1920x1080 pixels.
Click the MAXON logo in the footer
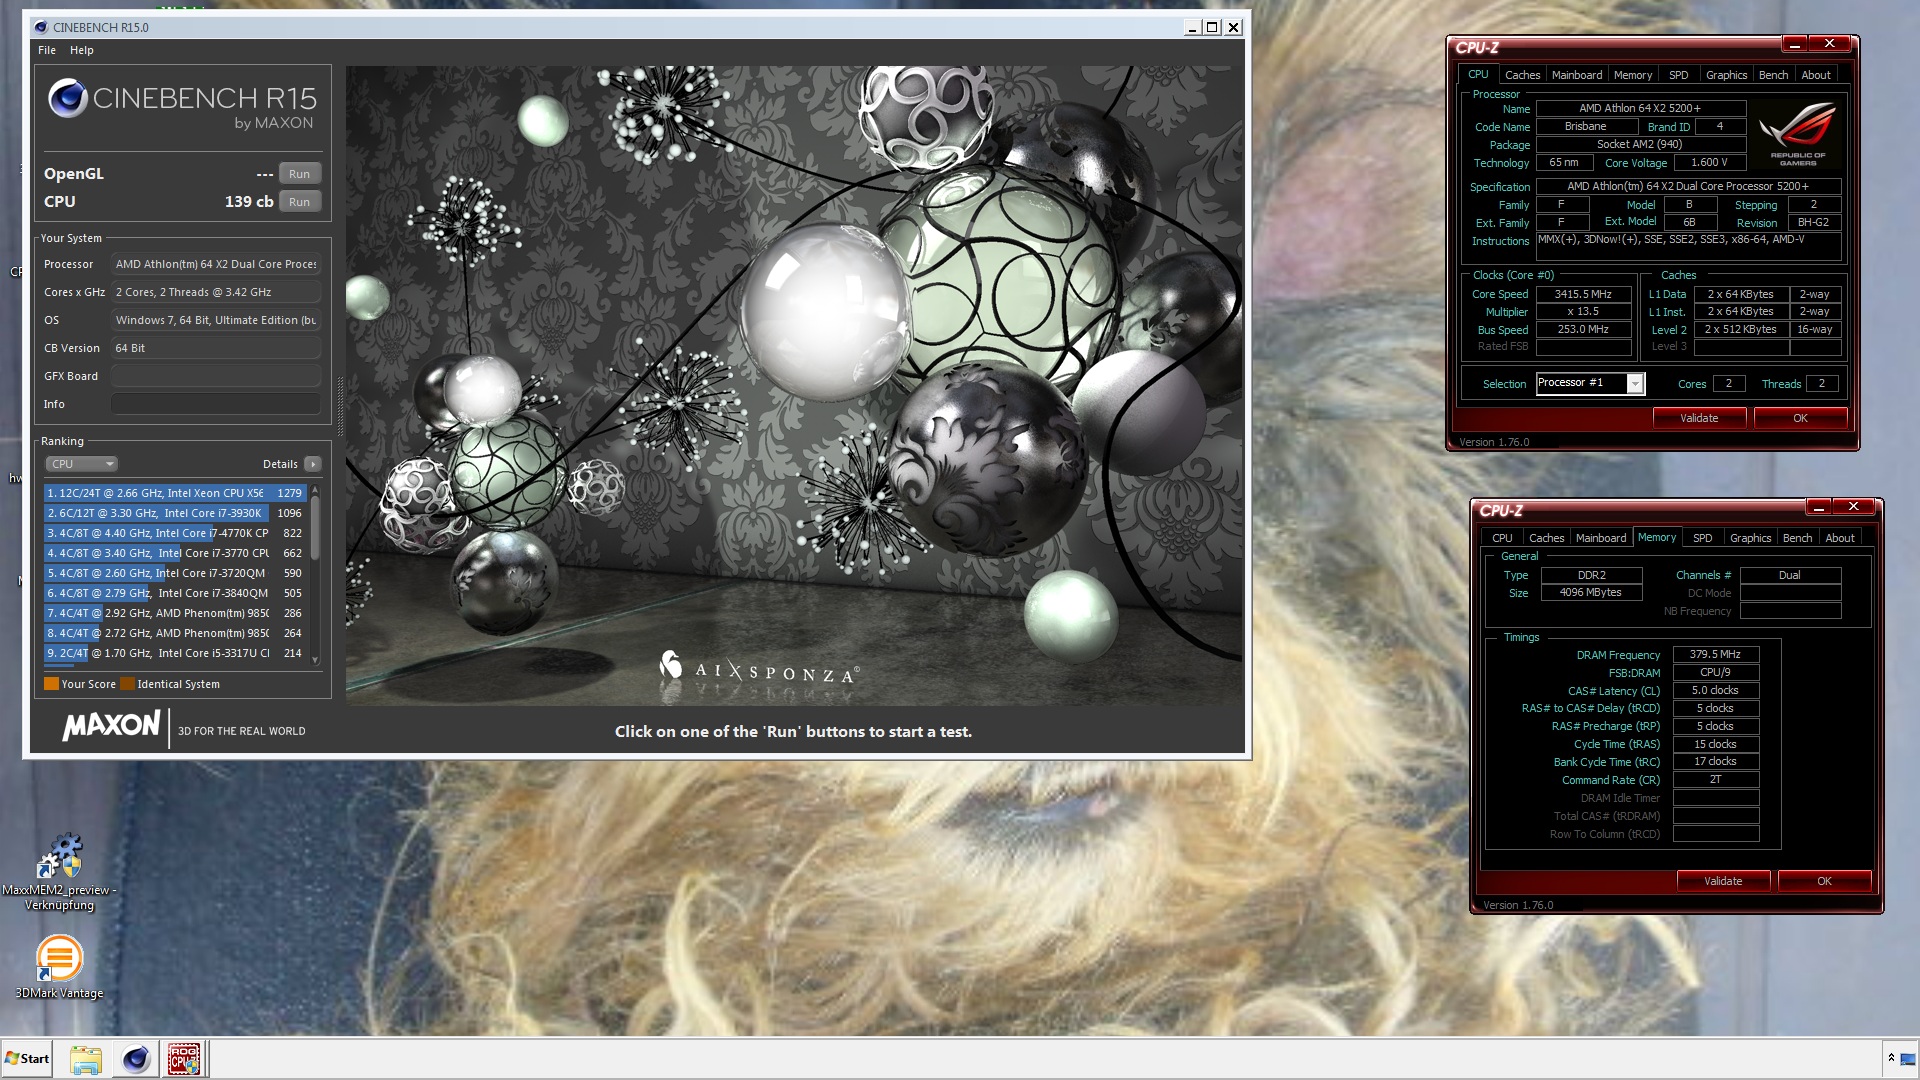tap(111, 727)
